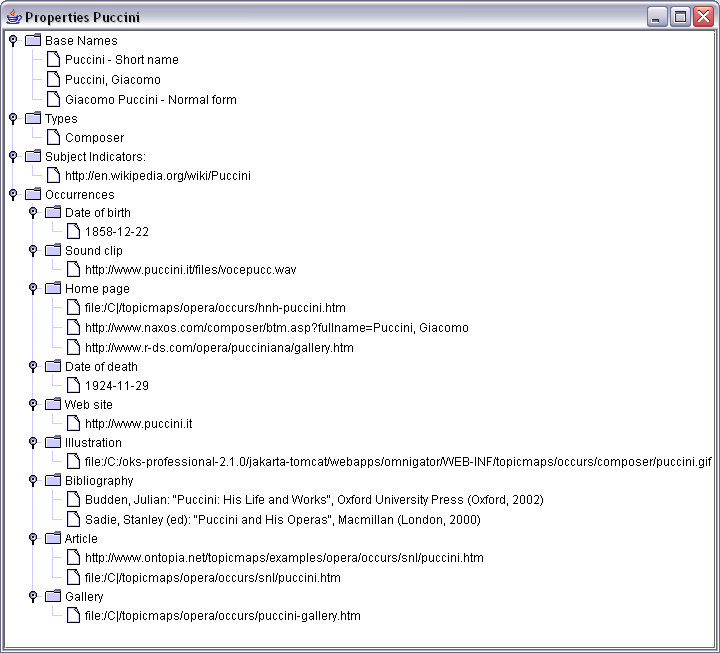Select the Date of death label
The image size is (720, 653).
pos(101,367)
